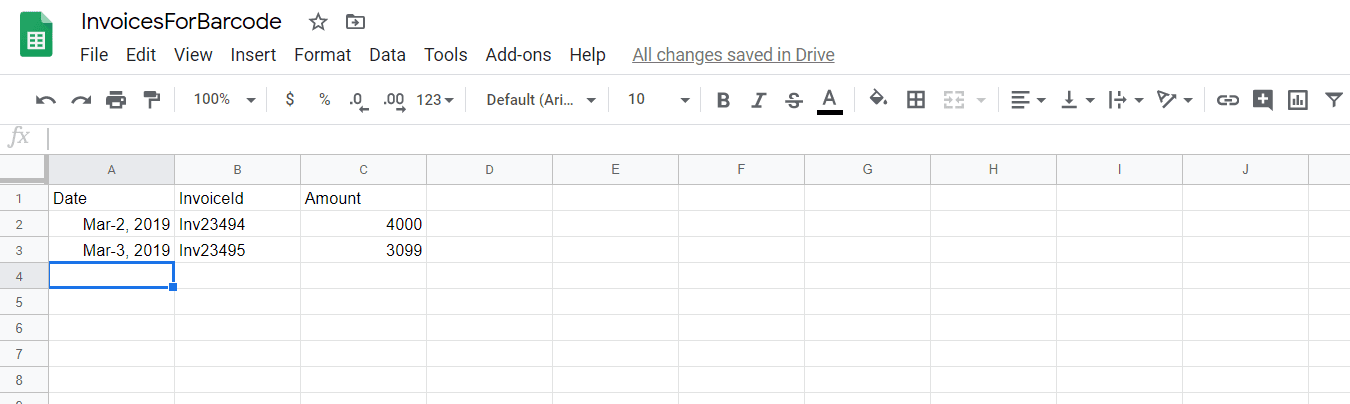The height and width of the screenshot is (404, 1350).
Task: Open the text color picker
Action: 829,100
